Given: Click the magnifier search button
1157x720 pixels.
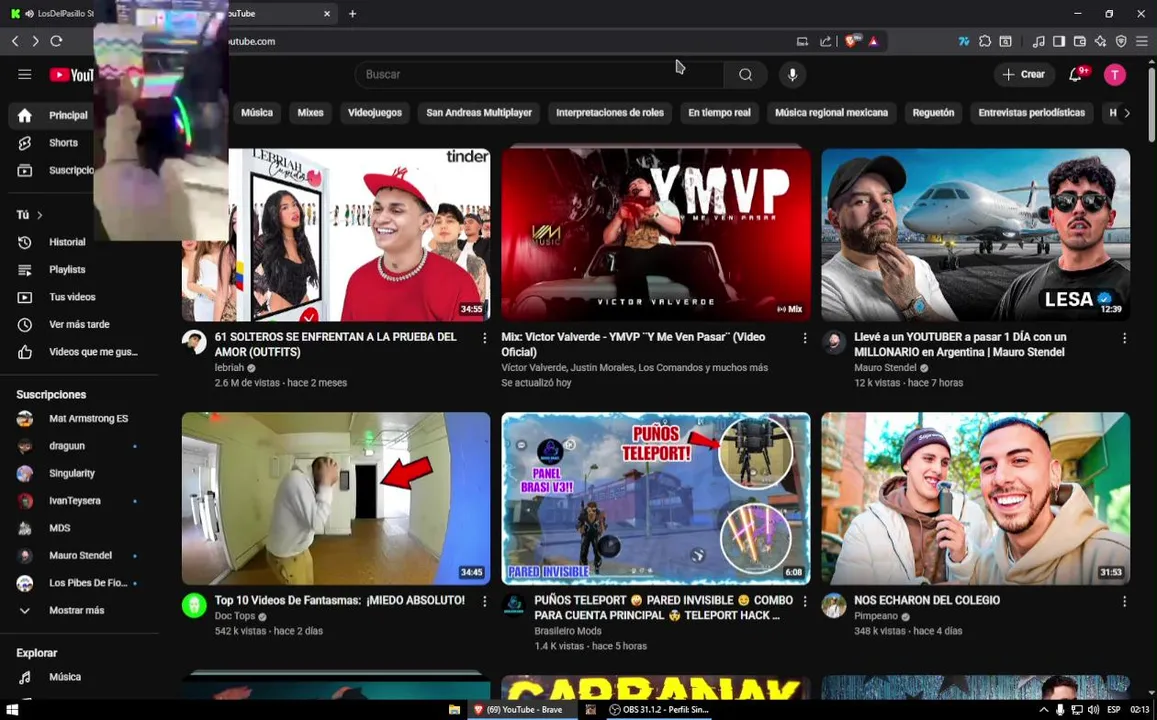Looking at the screenshot, I should (x=745, y=75).
